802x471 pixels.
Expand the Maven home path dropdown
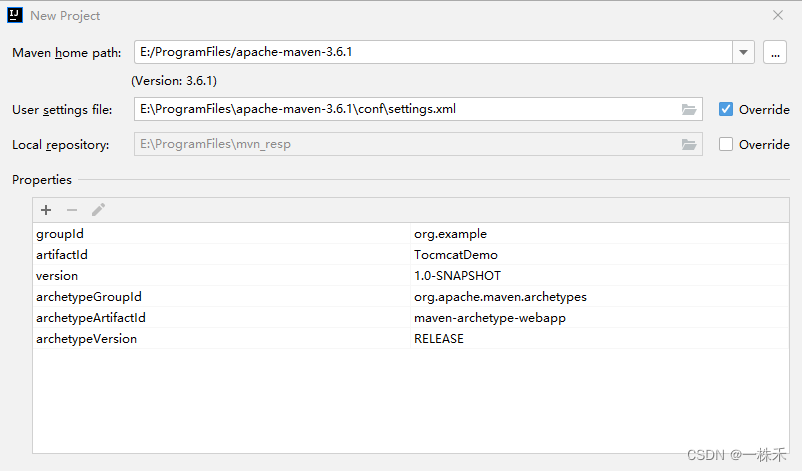pos(744,52)
